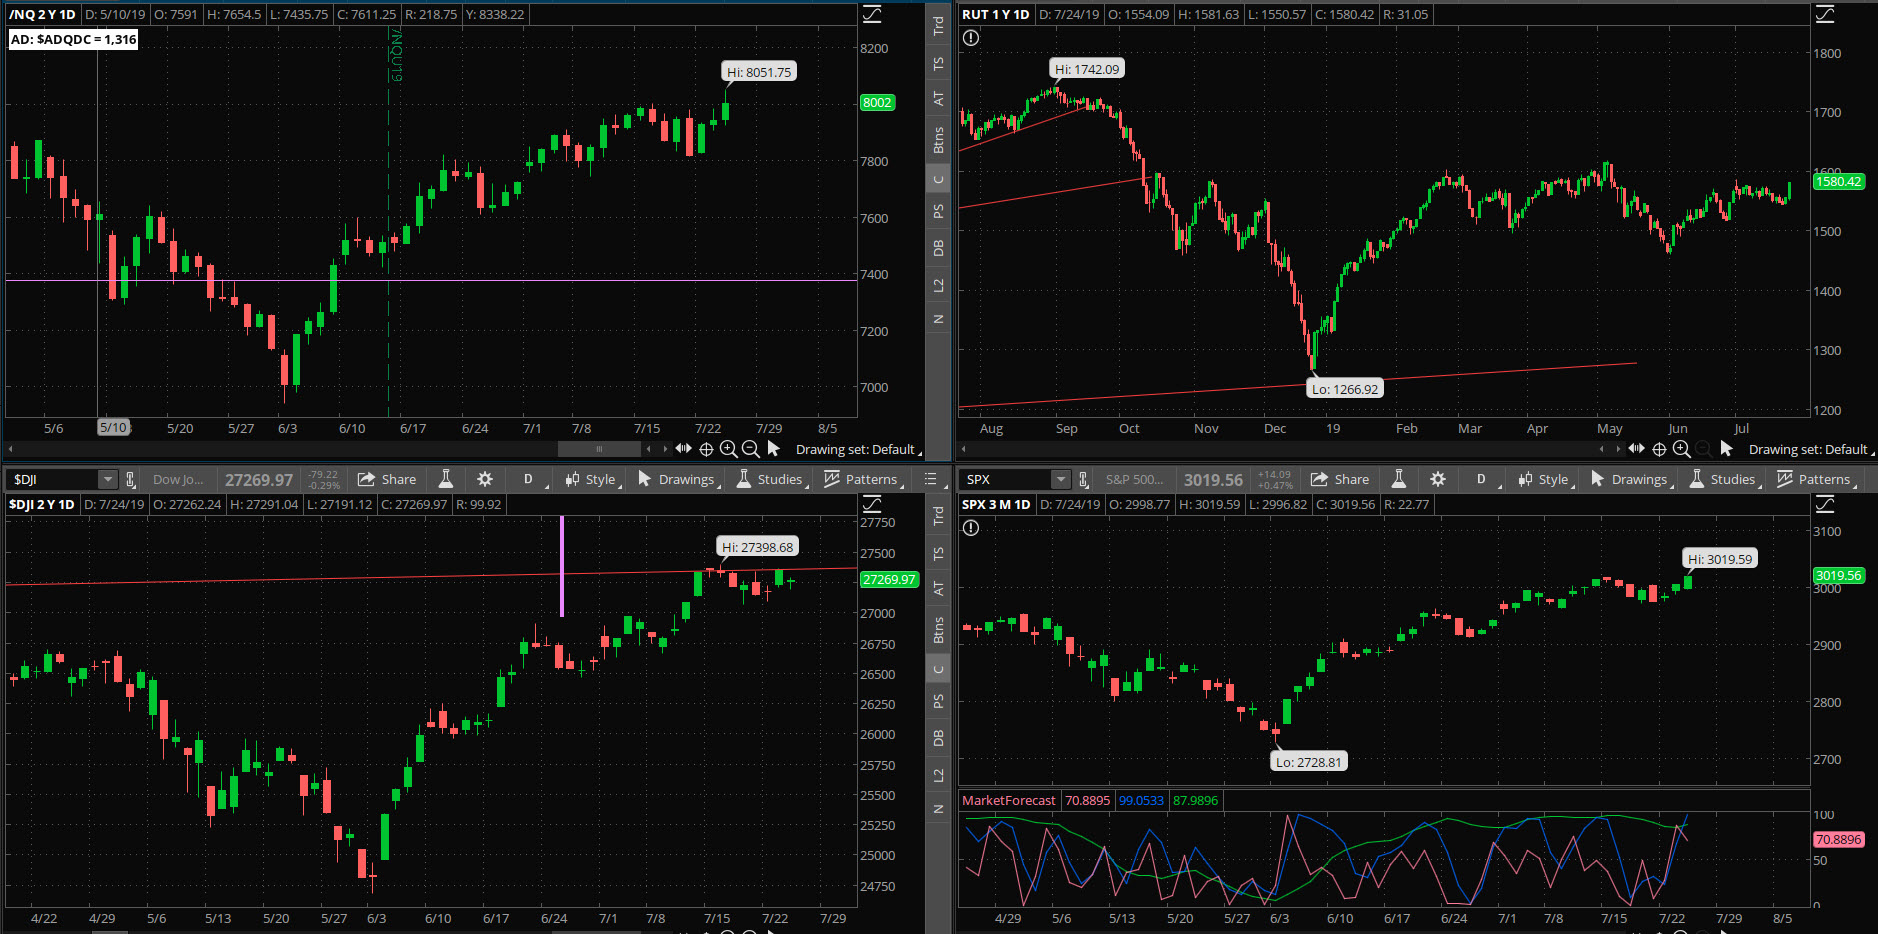Viewport: 1878px width, 934px height.
Task: Toggle N side tab beside /NQ chart
Action: coord(938,319)
